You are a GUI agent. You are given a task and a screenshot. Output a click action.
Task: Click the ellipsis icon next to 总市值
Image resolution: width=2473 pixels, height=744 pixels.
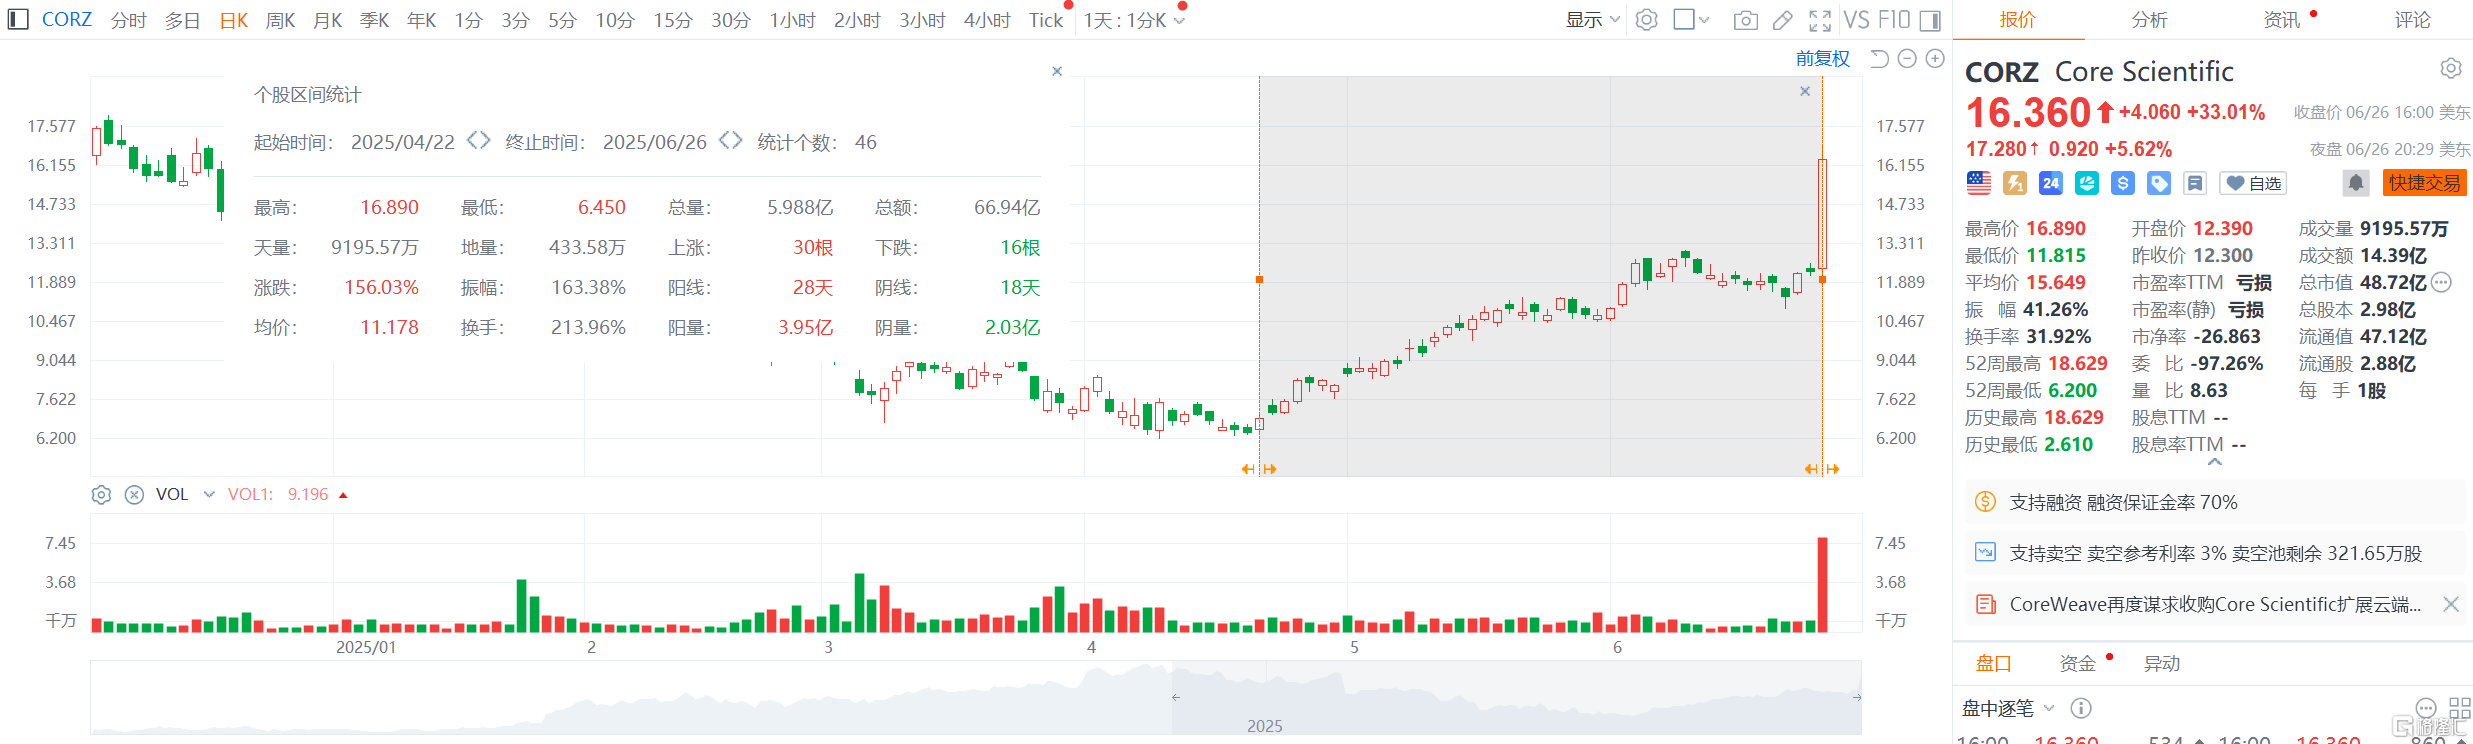tap(2441, 282)
